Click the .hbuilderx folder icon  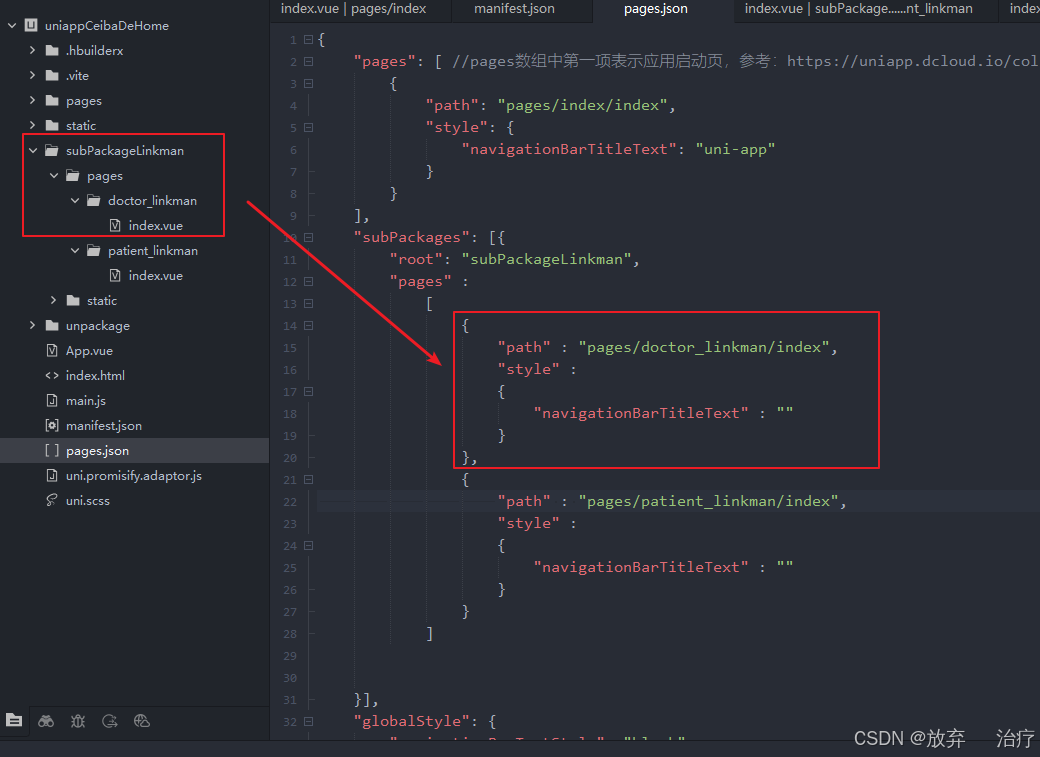point(52,50)
